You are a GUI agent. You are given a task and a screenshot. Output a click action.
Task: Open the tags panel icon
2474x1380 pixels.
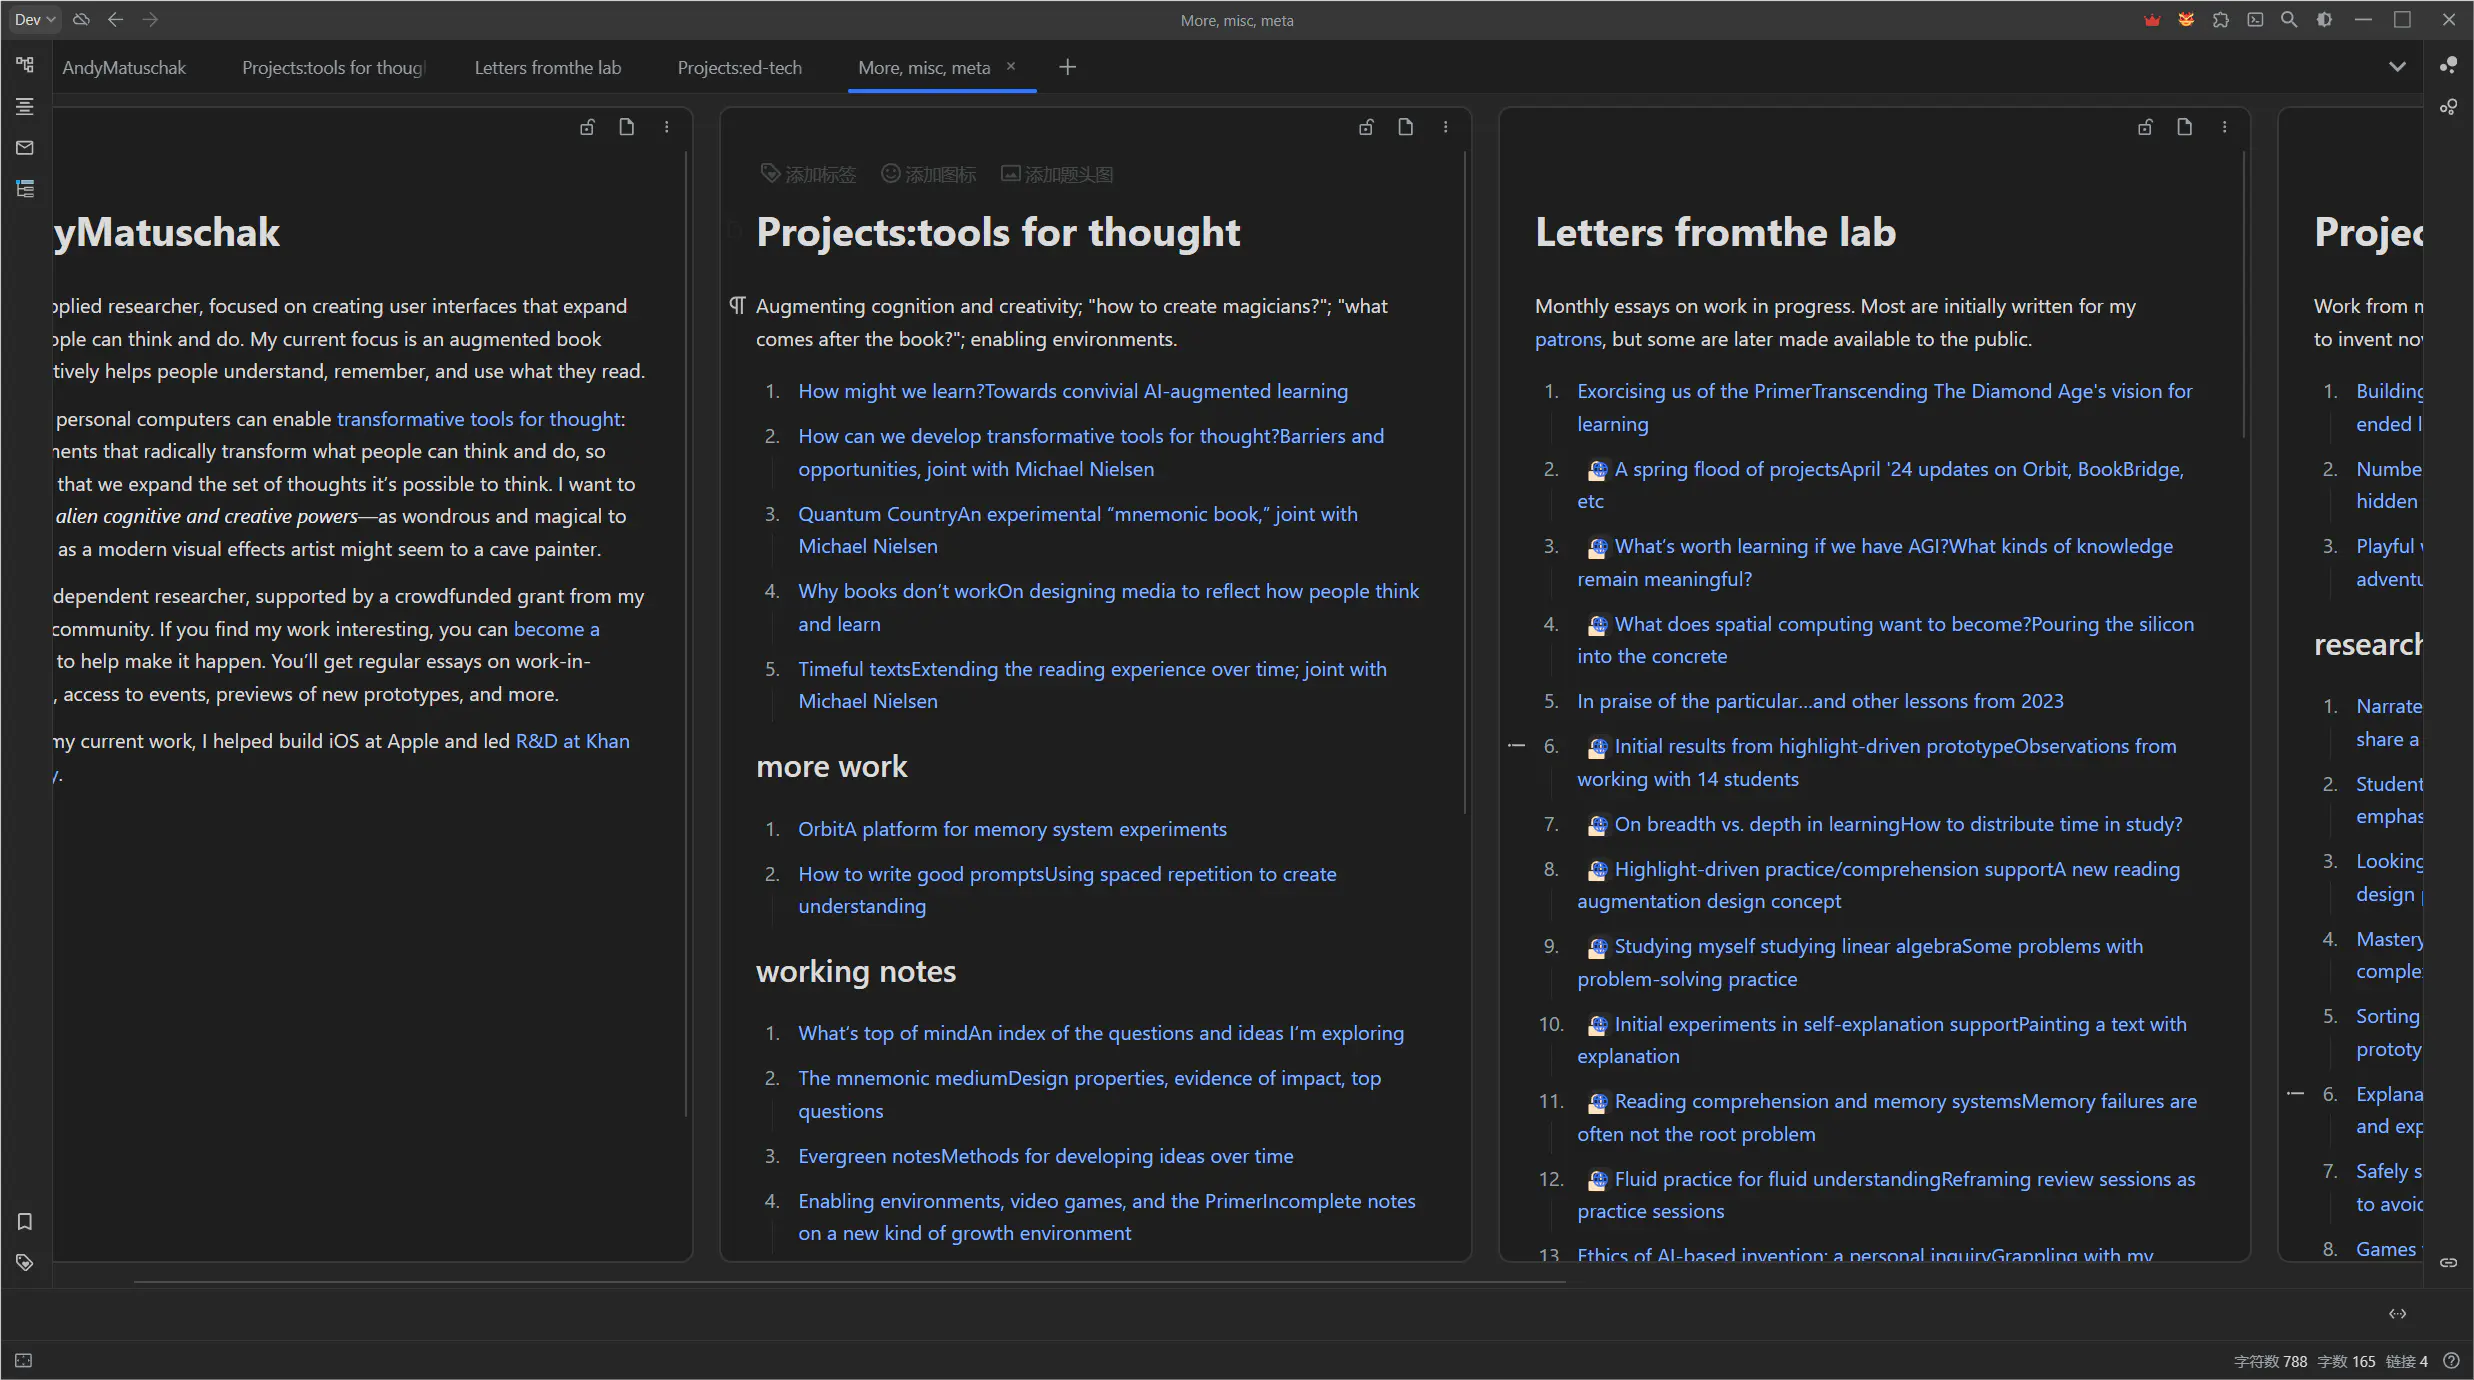click(25, 1262)
